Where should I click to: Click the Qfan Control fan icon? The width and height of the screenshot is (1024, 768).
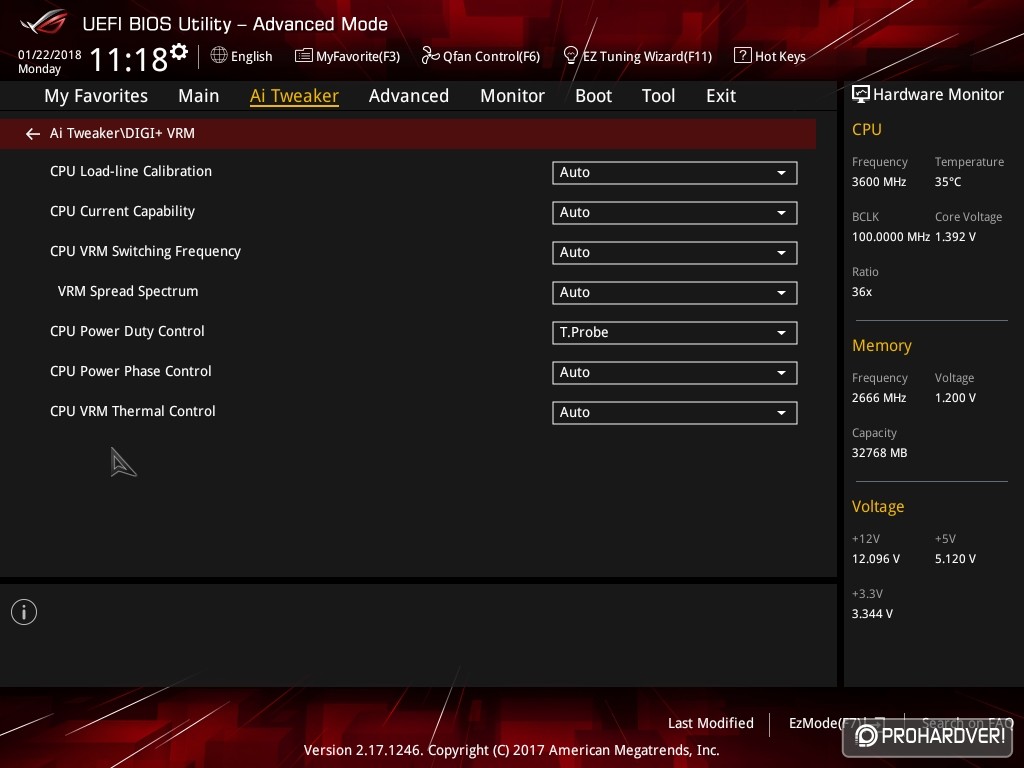click(430, 56)
